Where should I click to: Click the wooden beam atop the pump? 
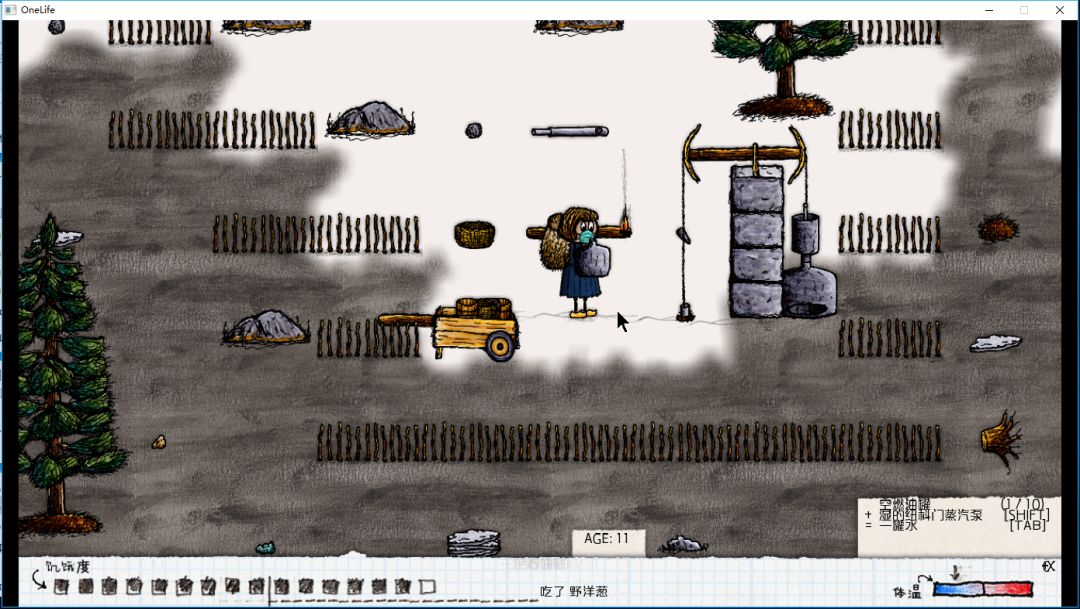(745, 154)
